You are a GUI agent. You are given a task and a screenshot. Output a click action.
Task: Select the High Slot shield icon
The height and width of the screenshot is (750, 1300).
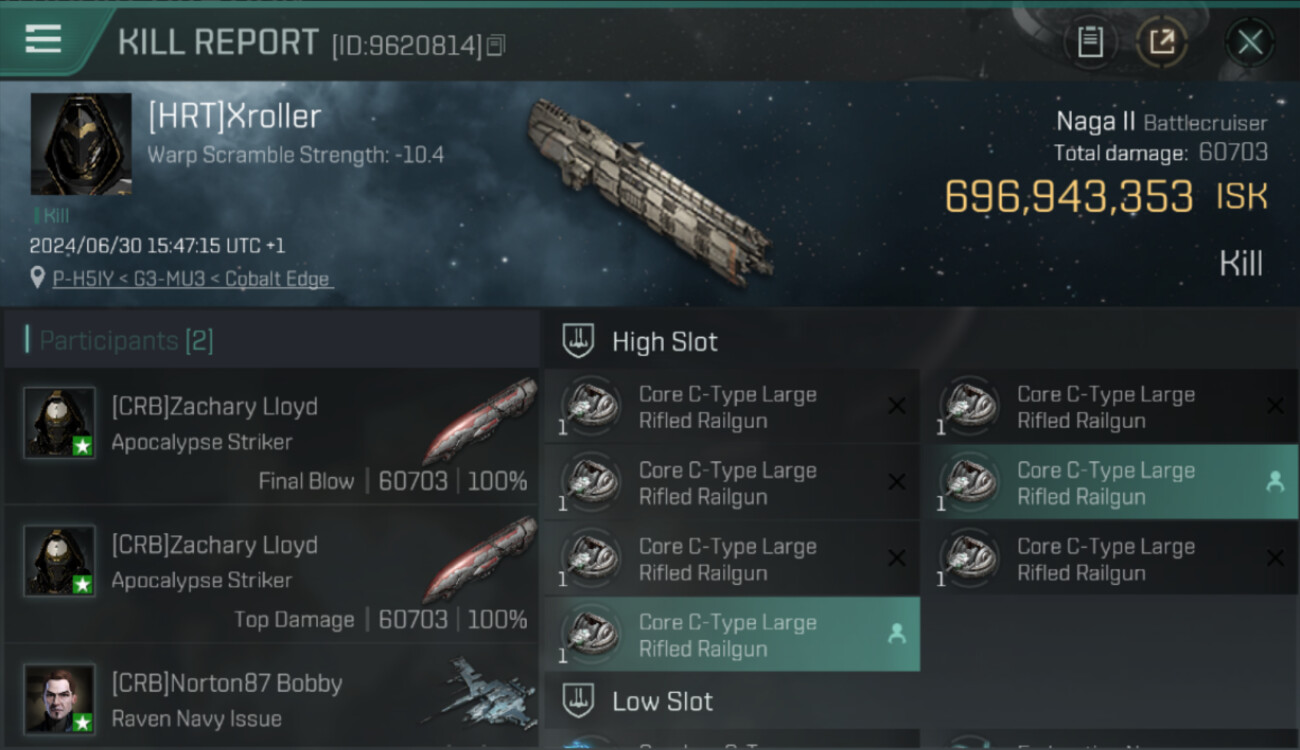coord(579,341)
